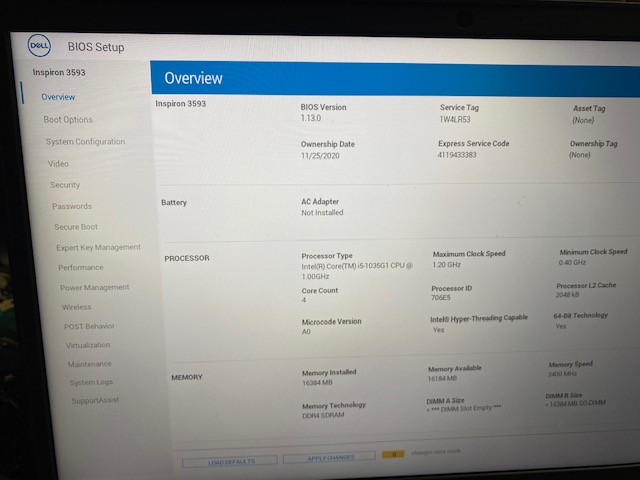Click Processor ID value 706E5
The image size is (640, 480).
click(441, 298)
